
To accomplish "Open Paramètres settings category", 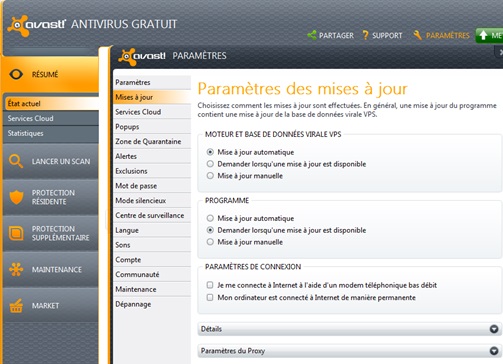I will (x=152, y=82).
